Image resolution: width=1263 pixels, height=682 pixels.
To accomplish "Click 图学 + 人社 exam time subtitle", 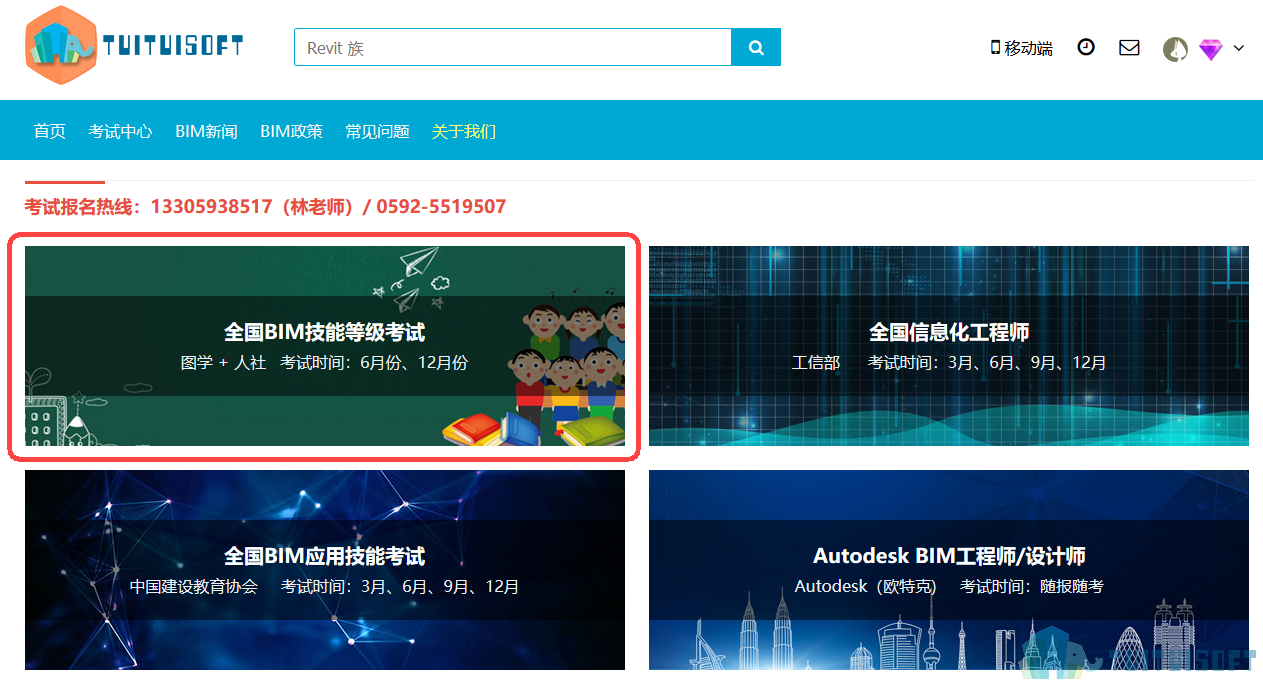I will tap(325, 363).
